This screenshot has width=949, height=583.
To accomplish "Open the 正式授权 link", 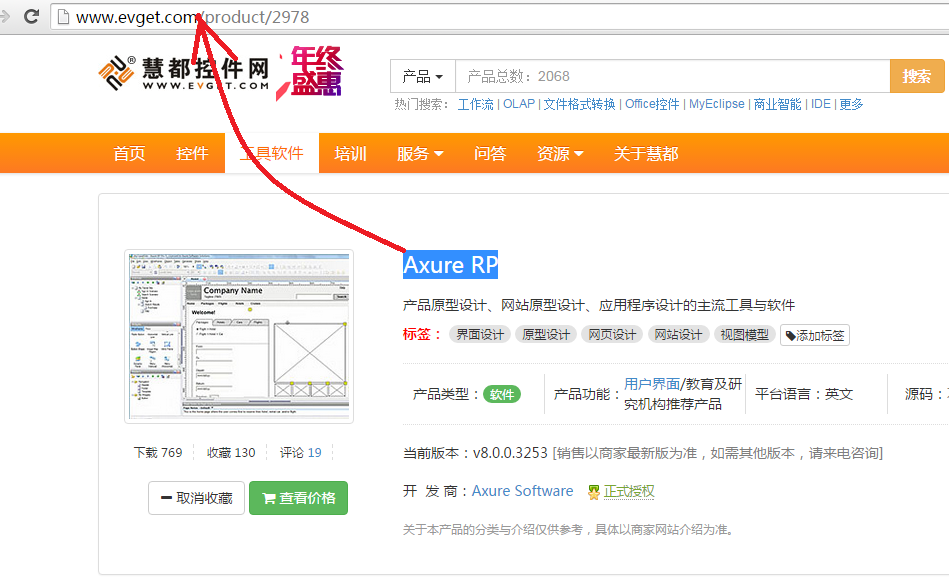I will click(629, 492).
